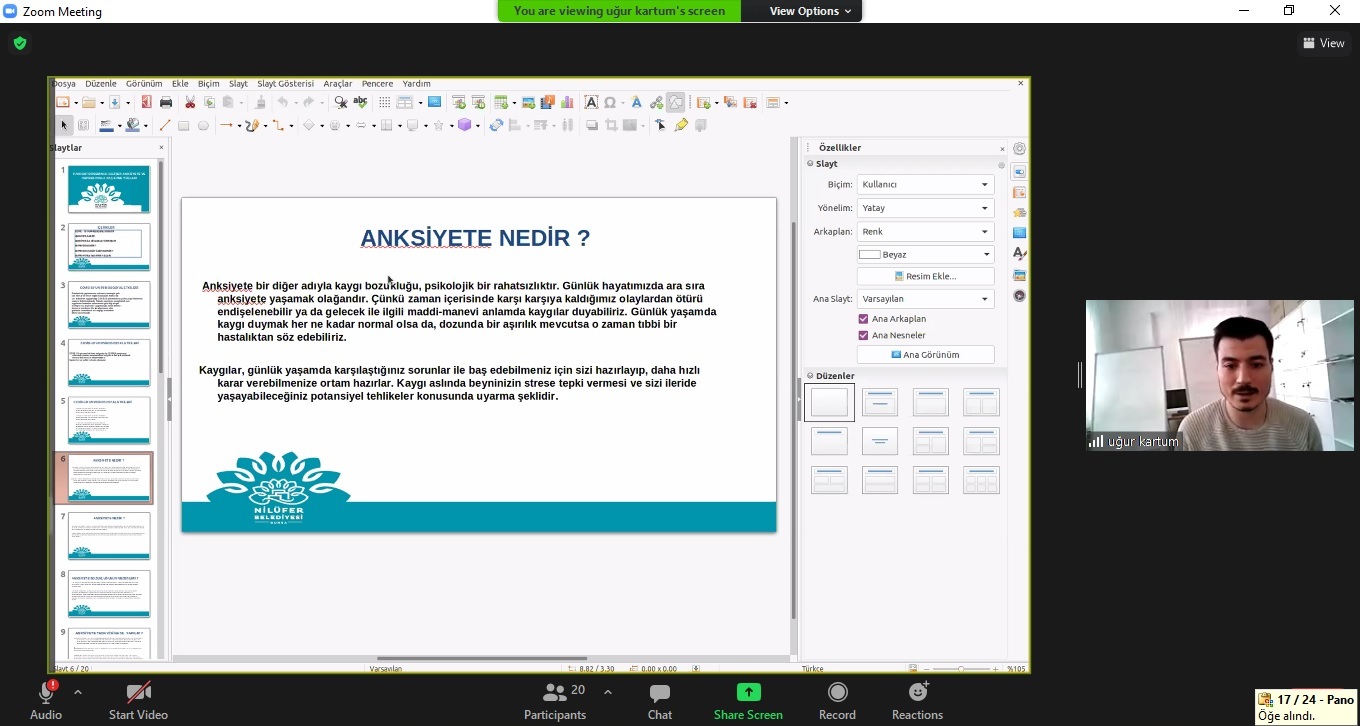Click the Cut scissors icon
The image size is (1360, 726).
tap(190, 102)
